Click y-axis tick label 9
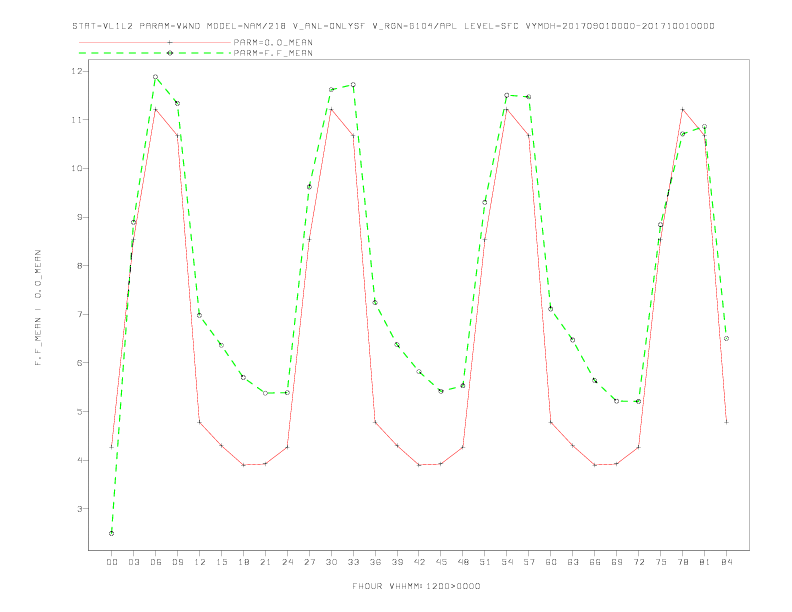The image size is (792, 612). [x=80, y=217]
